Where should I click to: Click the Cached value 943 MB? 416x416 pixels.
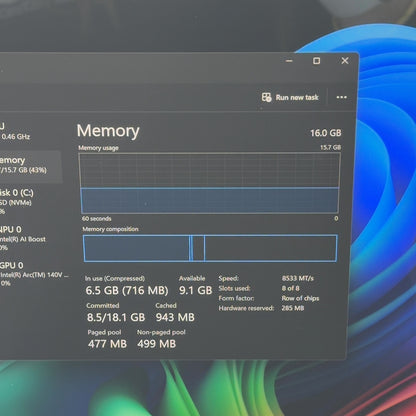(175, 317)
